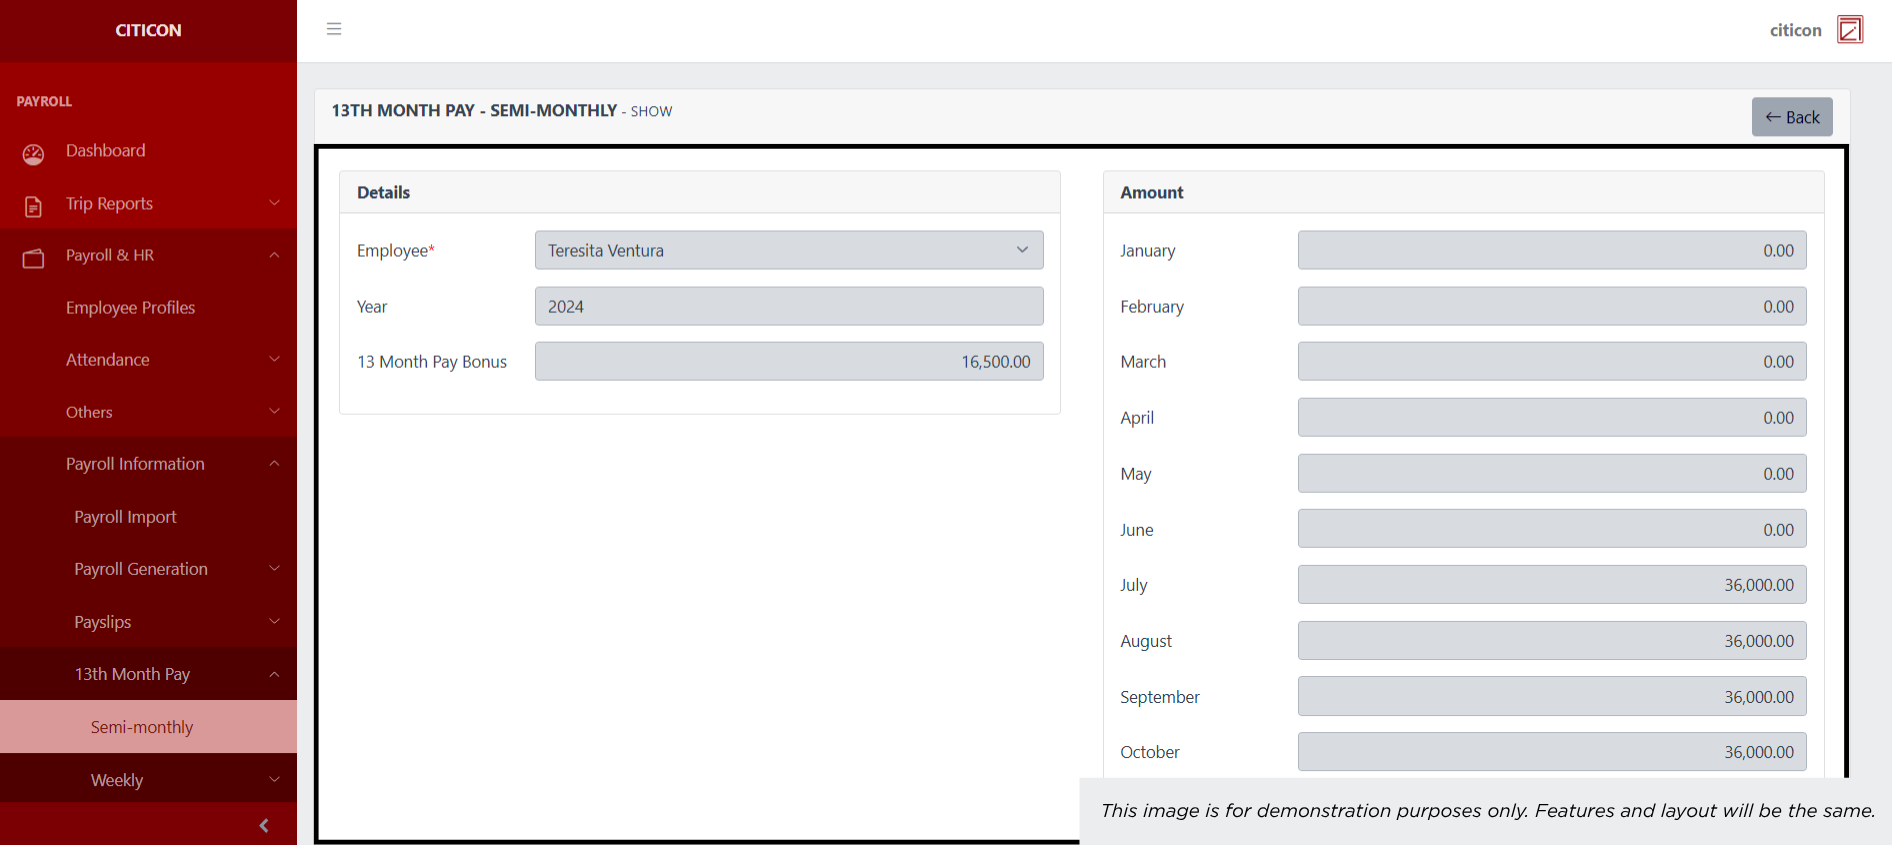Click the hamburger menu icon
Viewport: 1892px width, 845px height.
pos(334,29)
